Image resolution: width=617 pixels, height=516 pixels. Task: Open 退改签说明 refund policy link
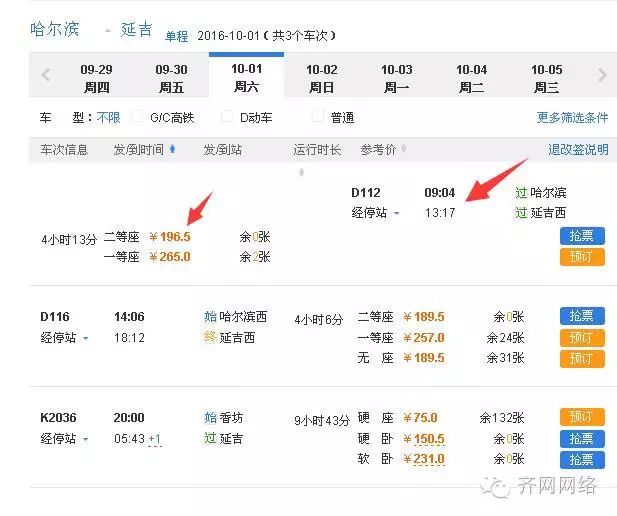click(x=578, y=150)
